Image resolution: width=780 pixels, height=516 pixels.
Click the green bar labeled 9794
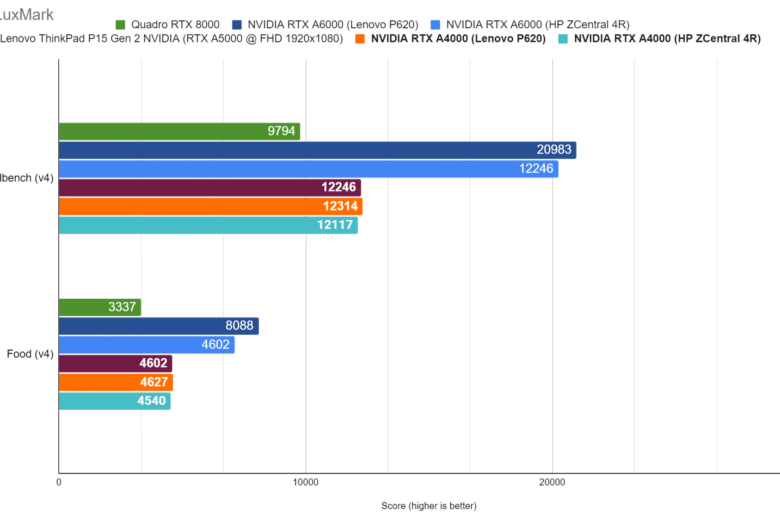(179, 131)
